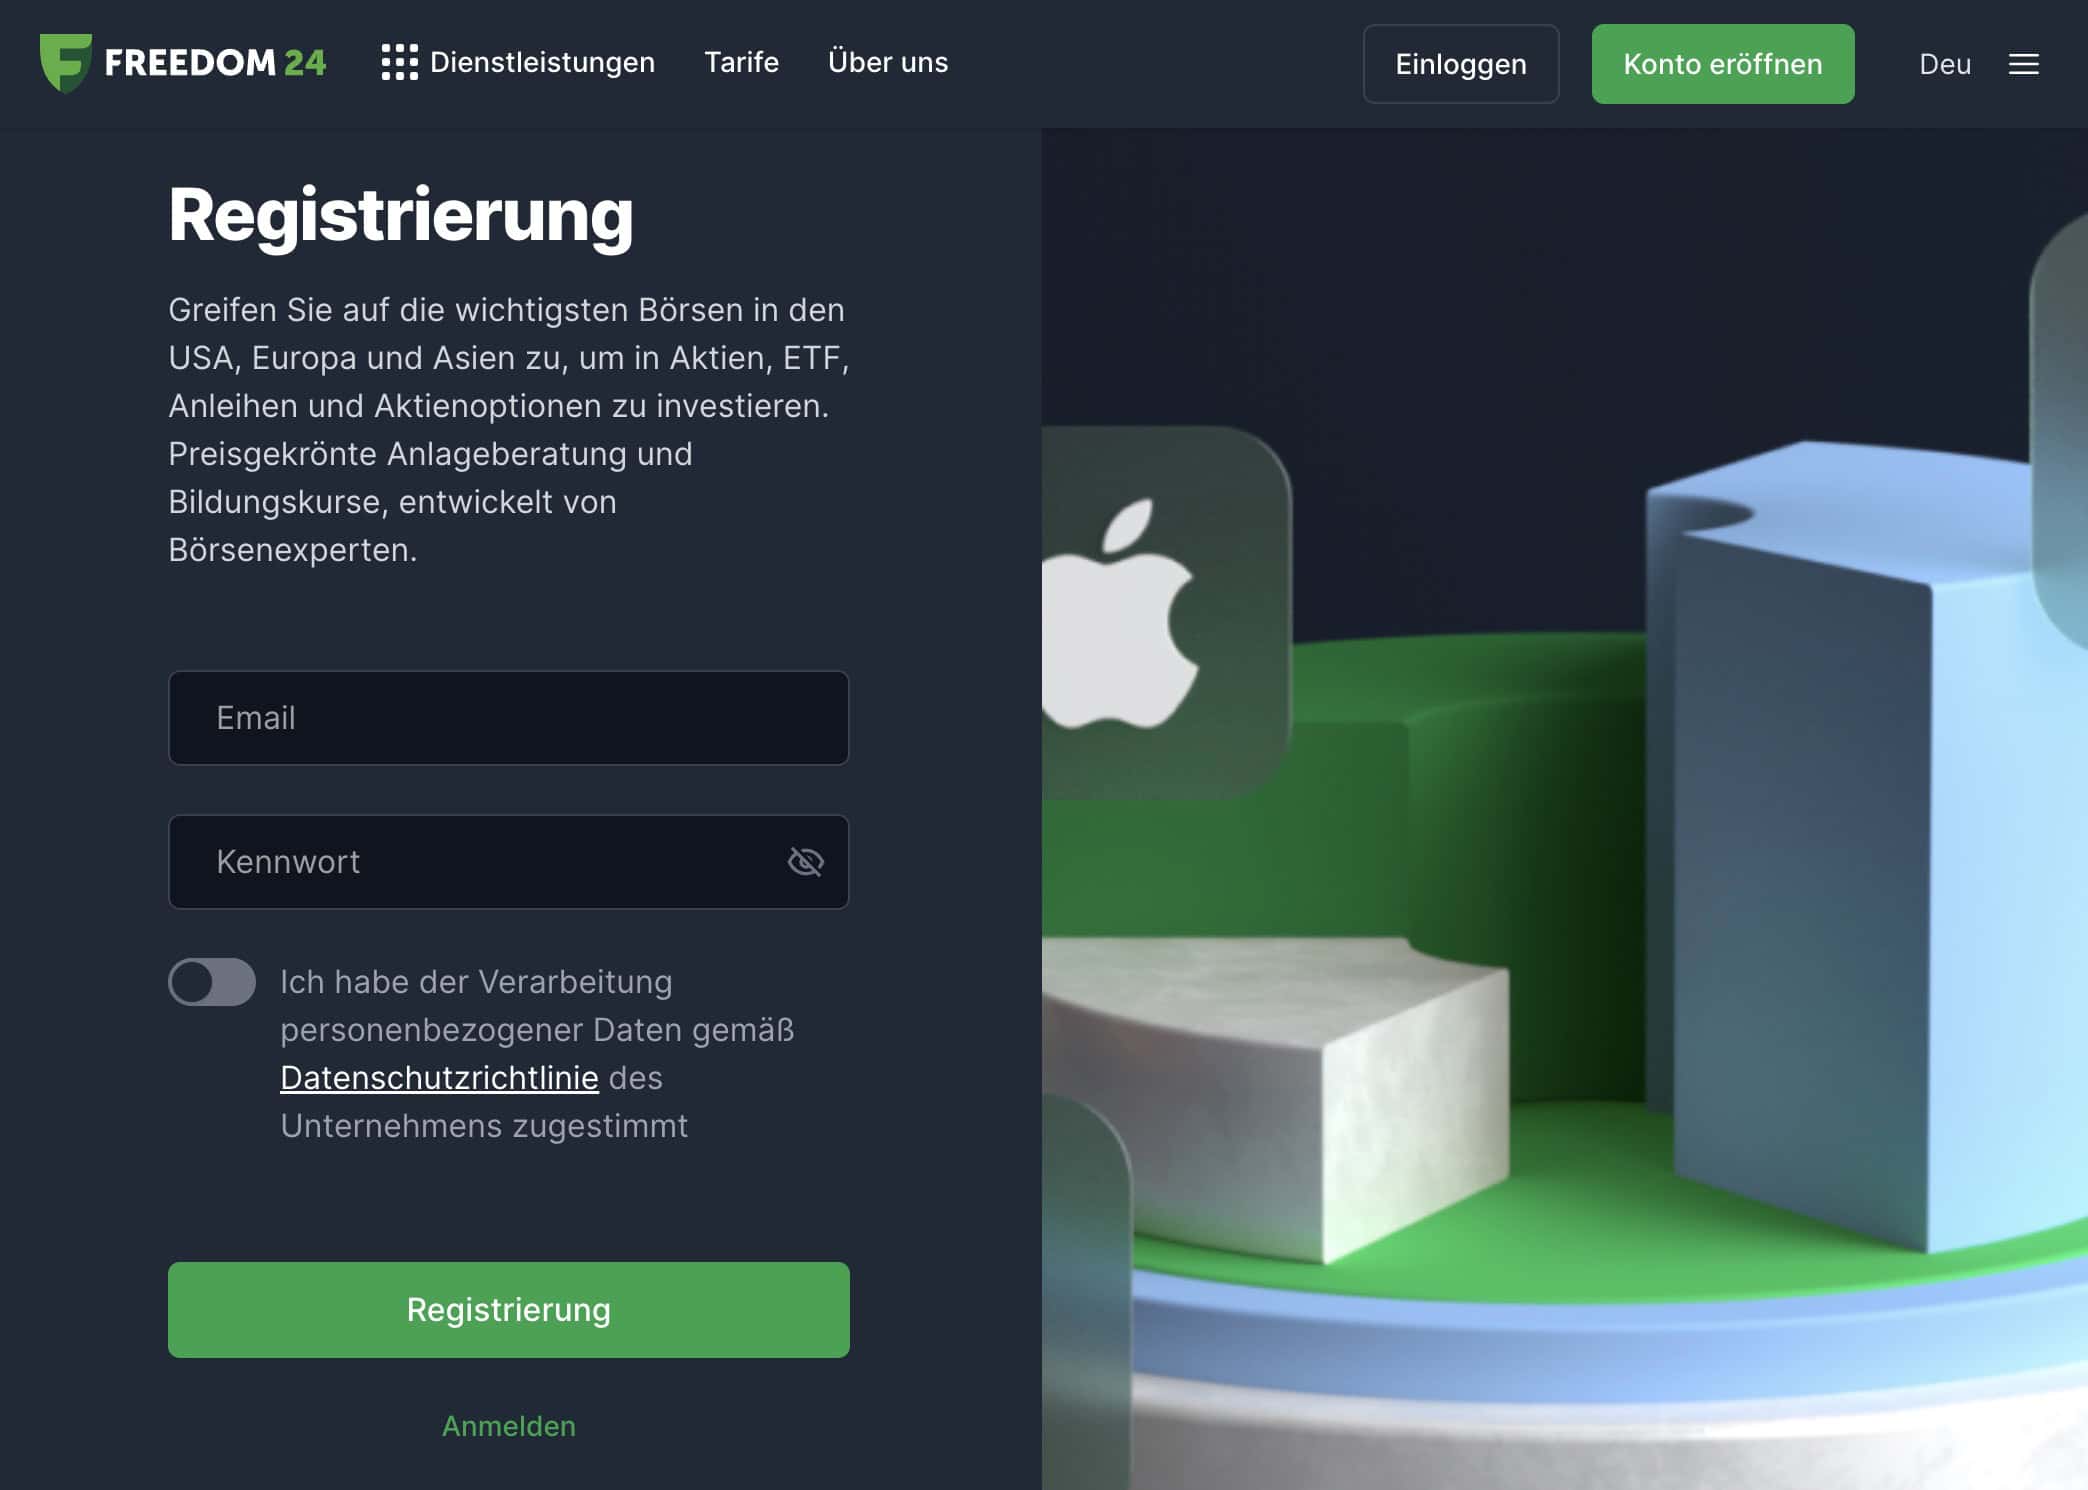Toggle password visibility eye icon

(805, 861)
